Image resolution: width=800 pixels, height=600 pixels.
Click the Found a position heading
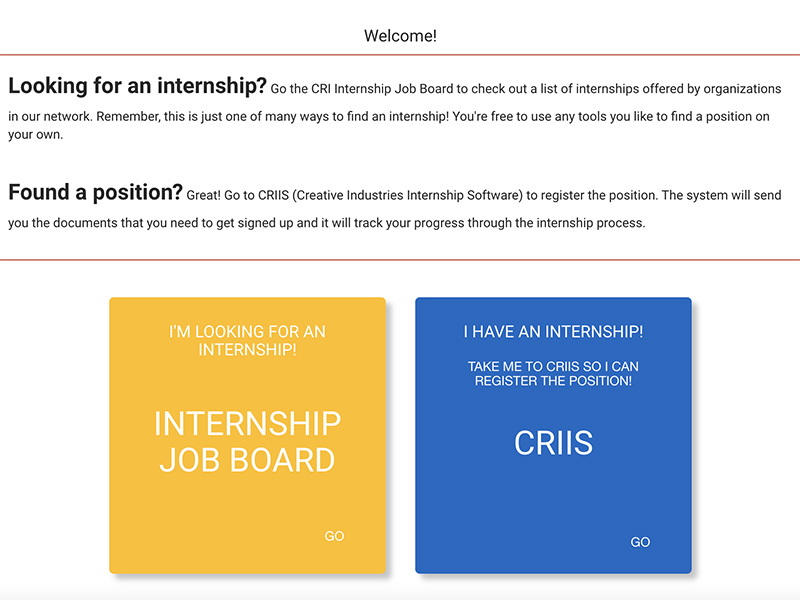click(95, 192)
